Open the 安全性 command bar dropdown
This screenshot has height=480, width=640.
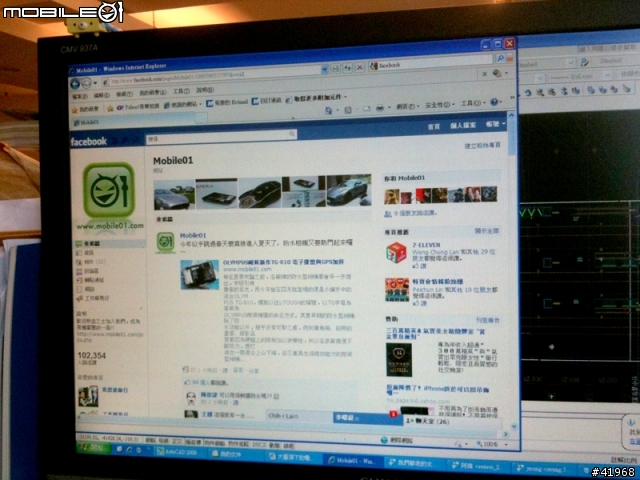tap(440, 105)
